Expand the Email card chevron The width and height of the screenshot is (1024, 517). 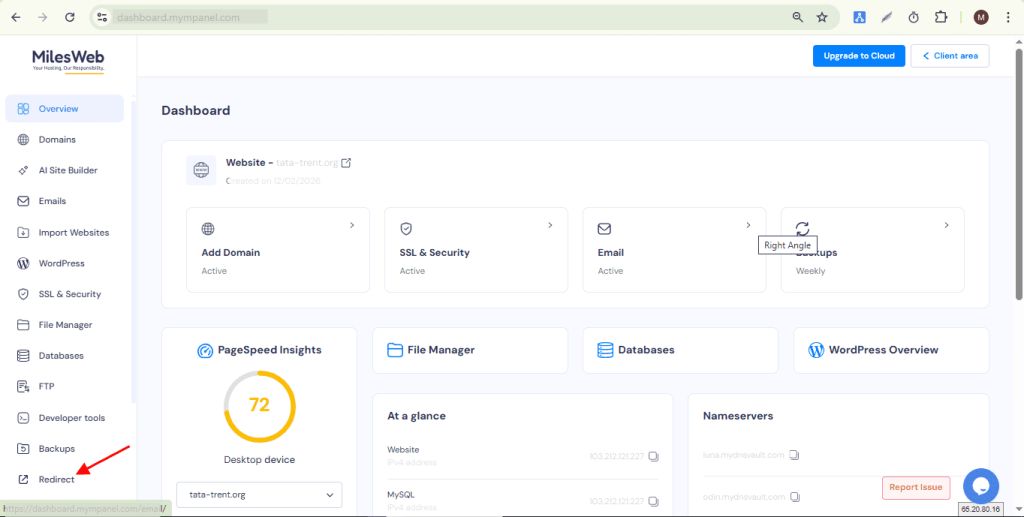(x=748, y=226)
